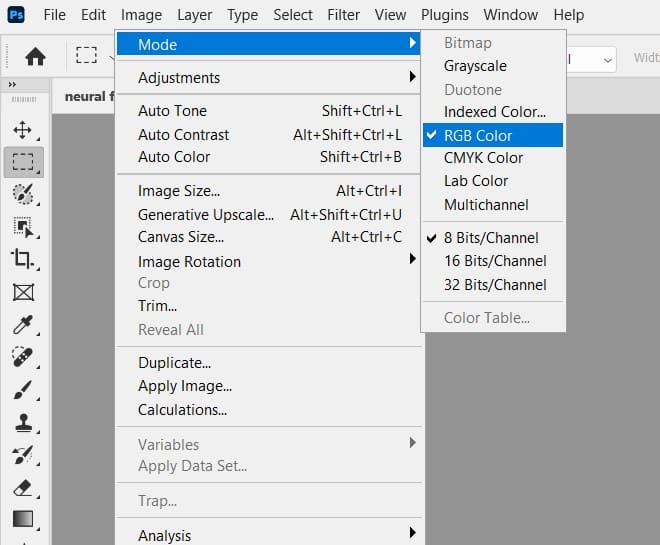
Task: Open Canvas Size... dialog
Action: tap(269, 237)
